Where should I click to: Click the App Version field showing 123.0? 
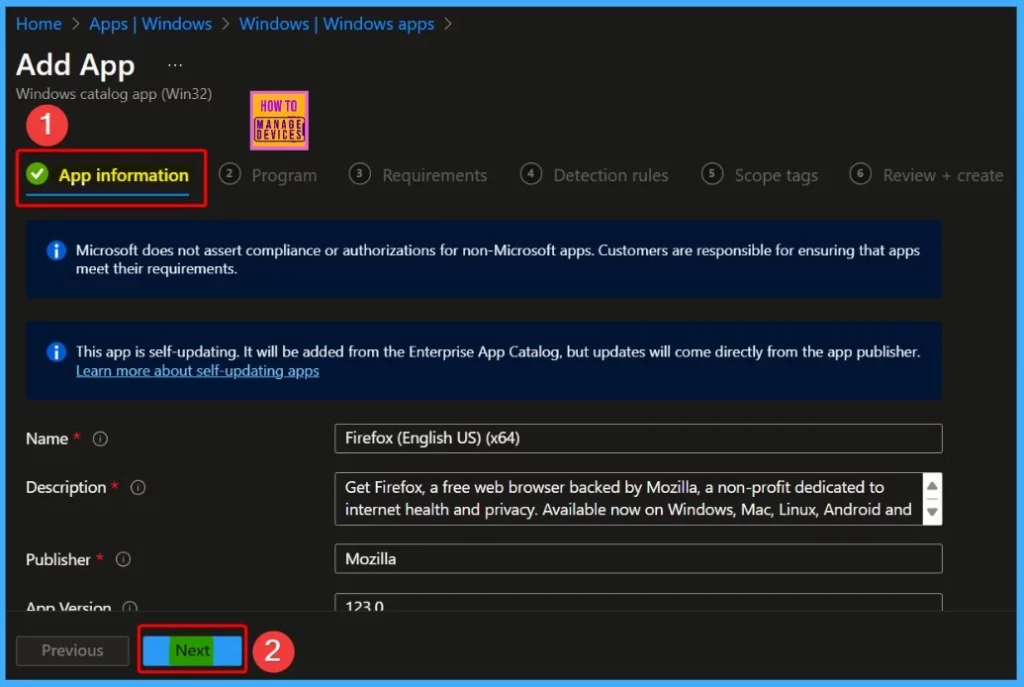click(638, 602)
